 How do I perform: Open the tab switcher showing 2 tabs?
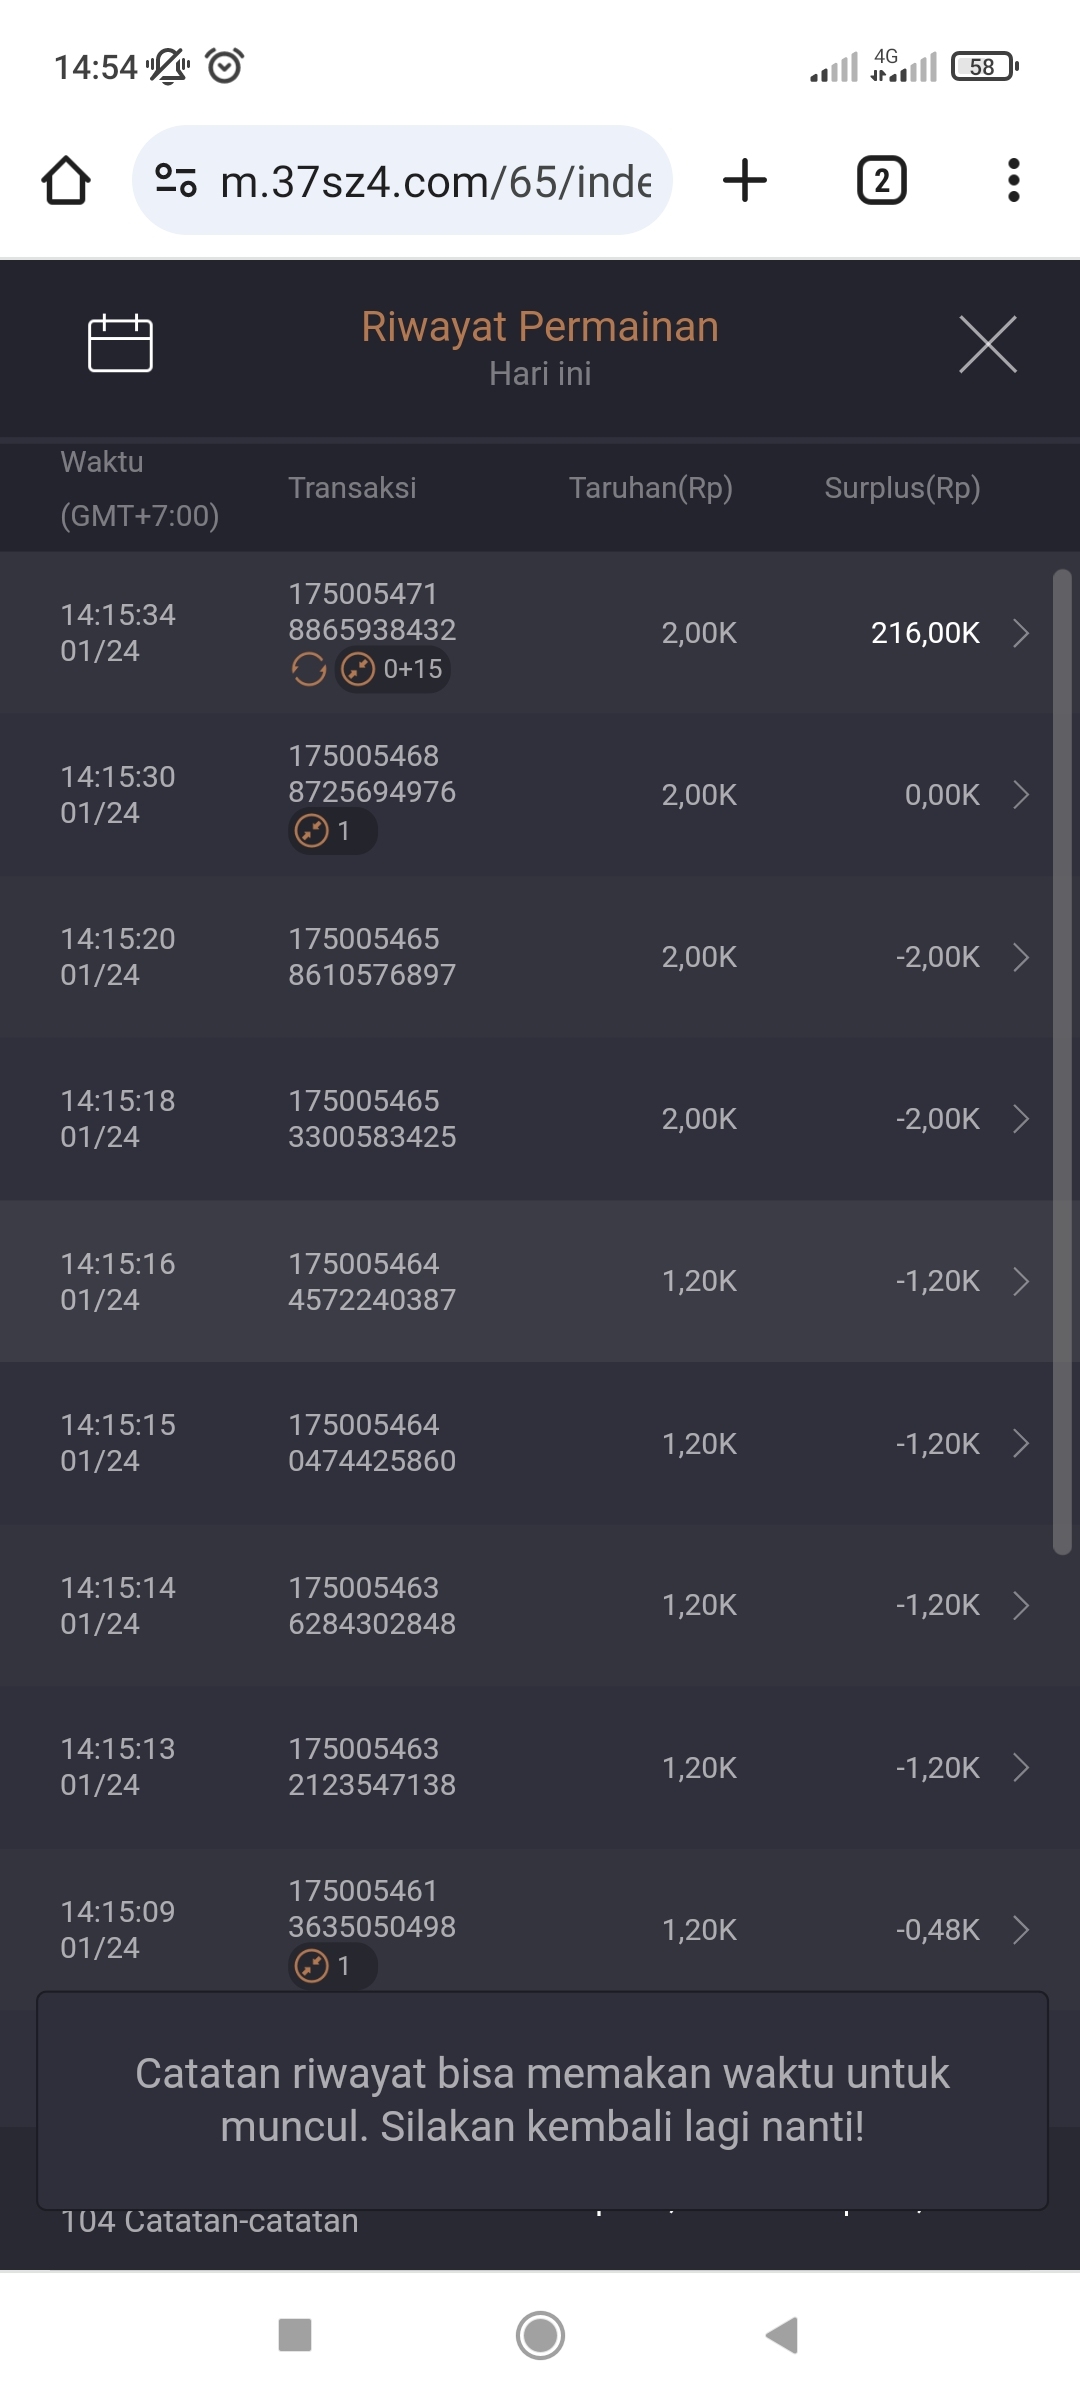(x=881, y=181)
